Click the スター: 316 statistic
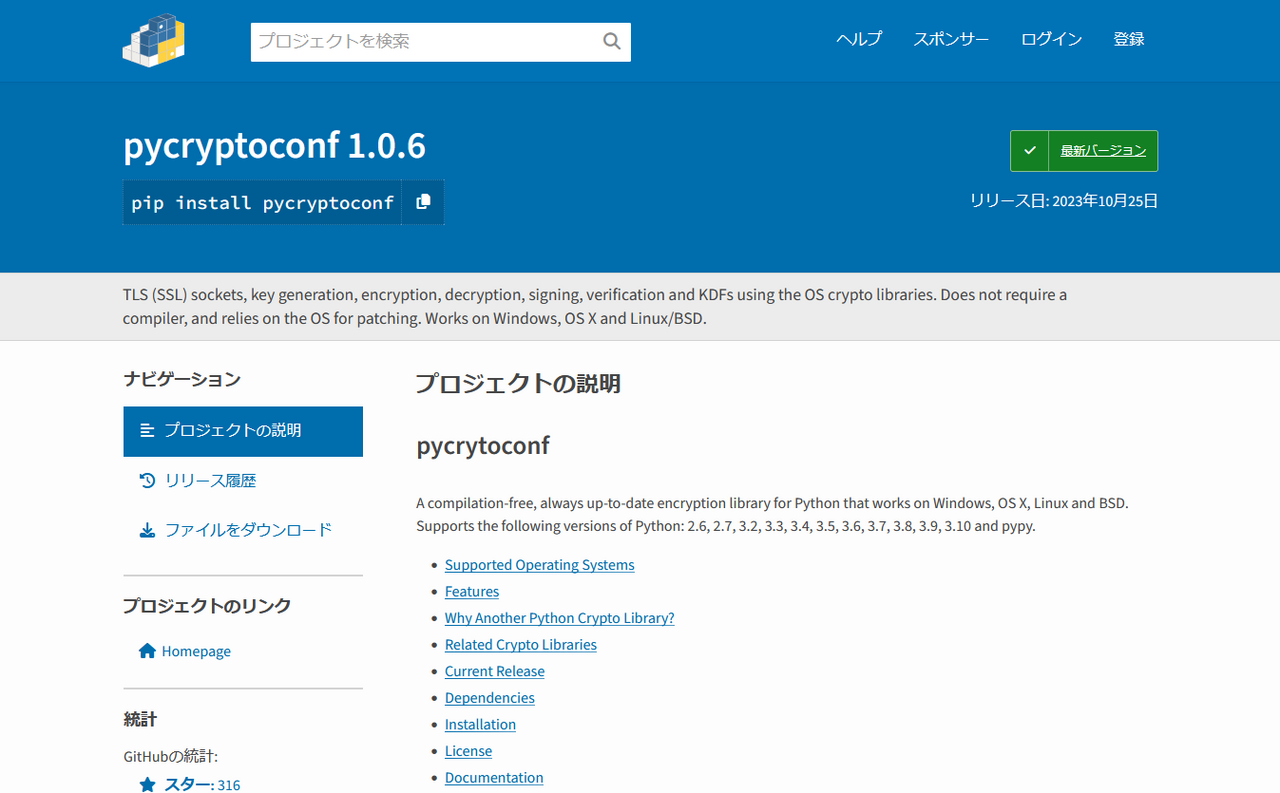This screenshot has width=1280, height=793. pos(202,785)
